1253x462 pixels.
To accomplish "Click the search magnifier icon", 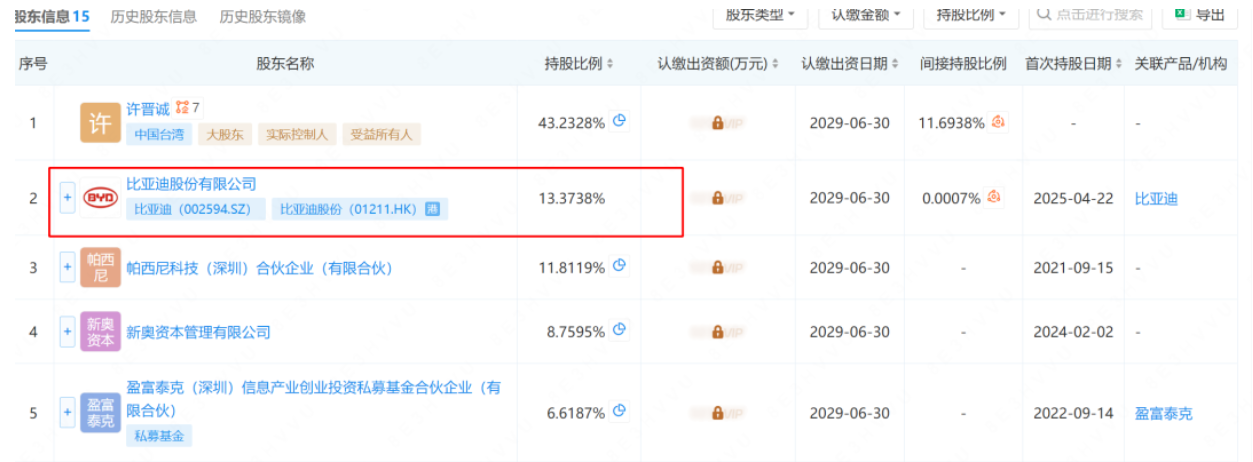I will click(1044, 14).
